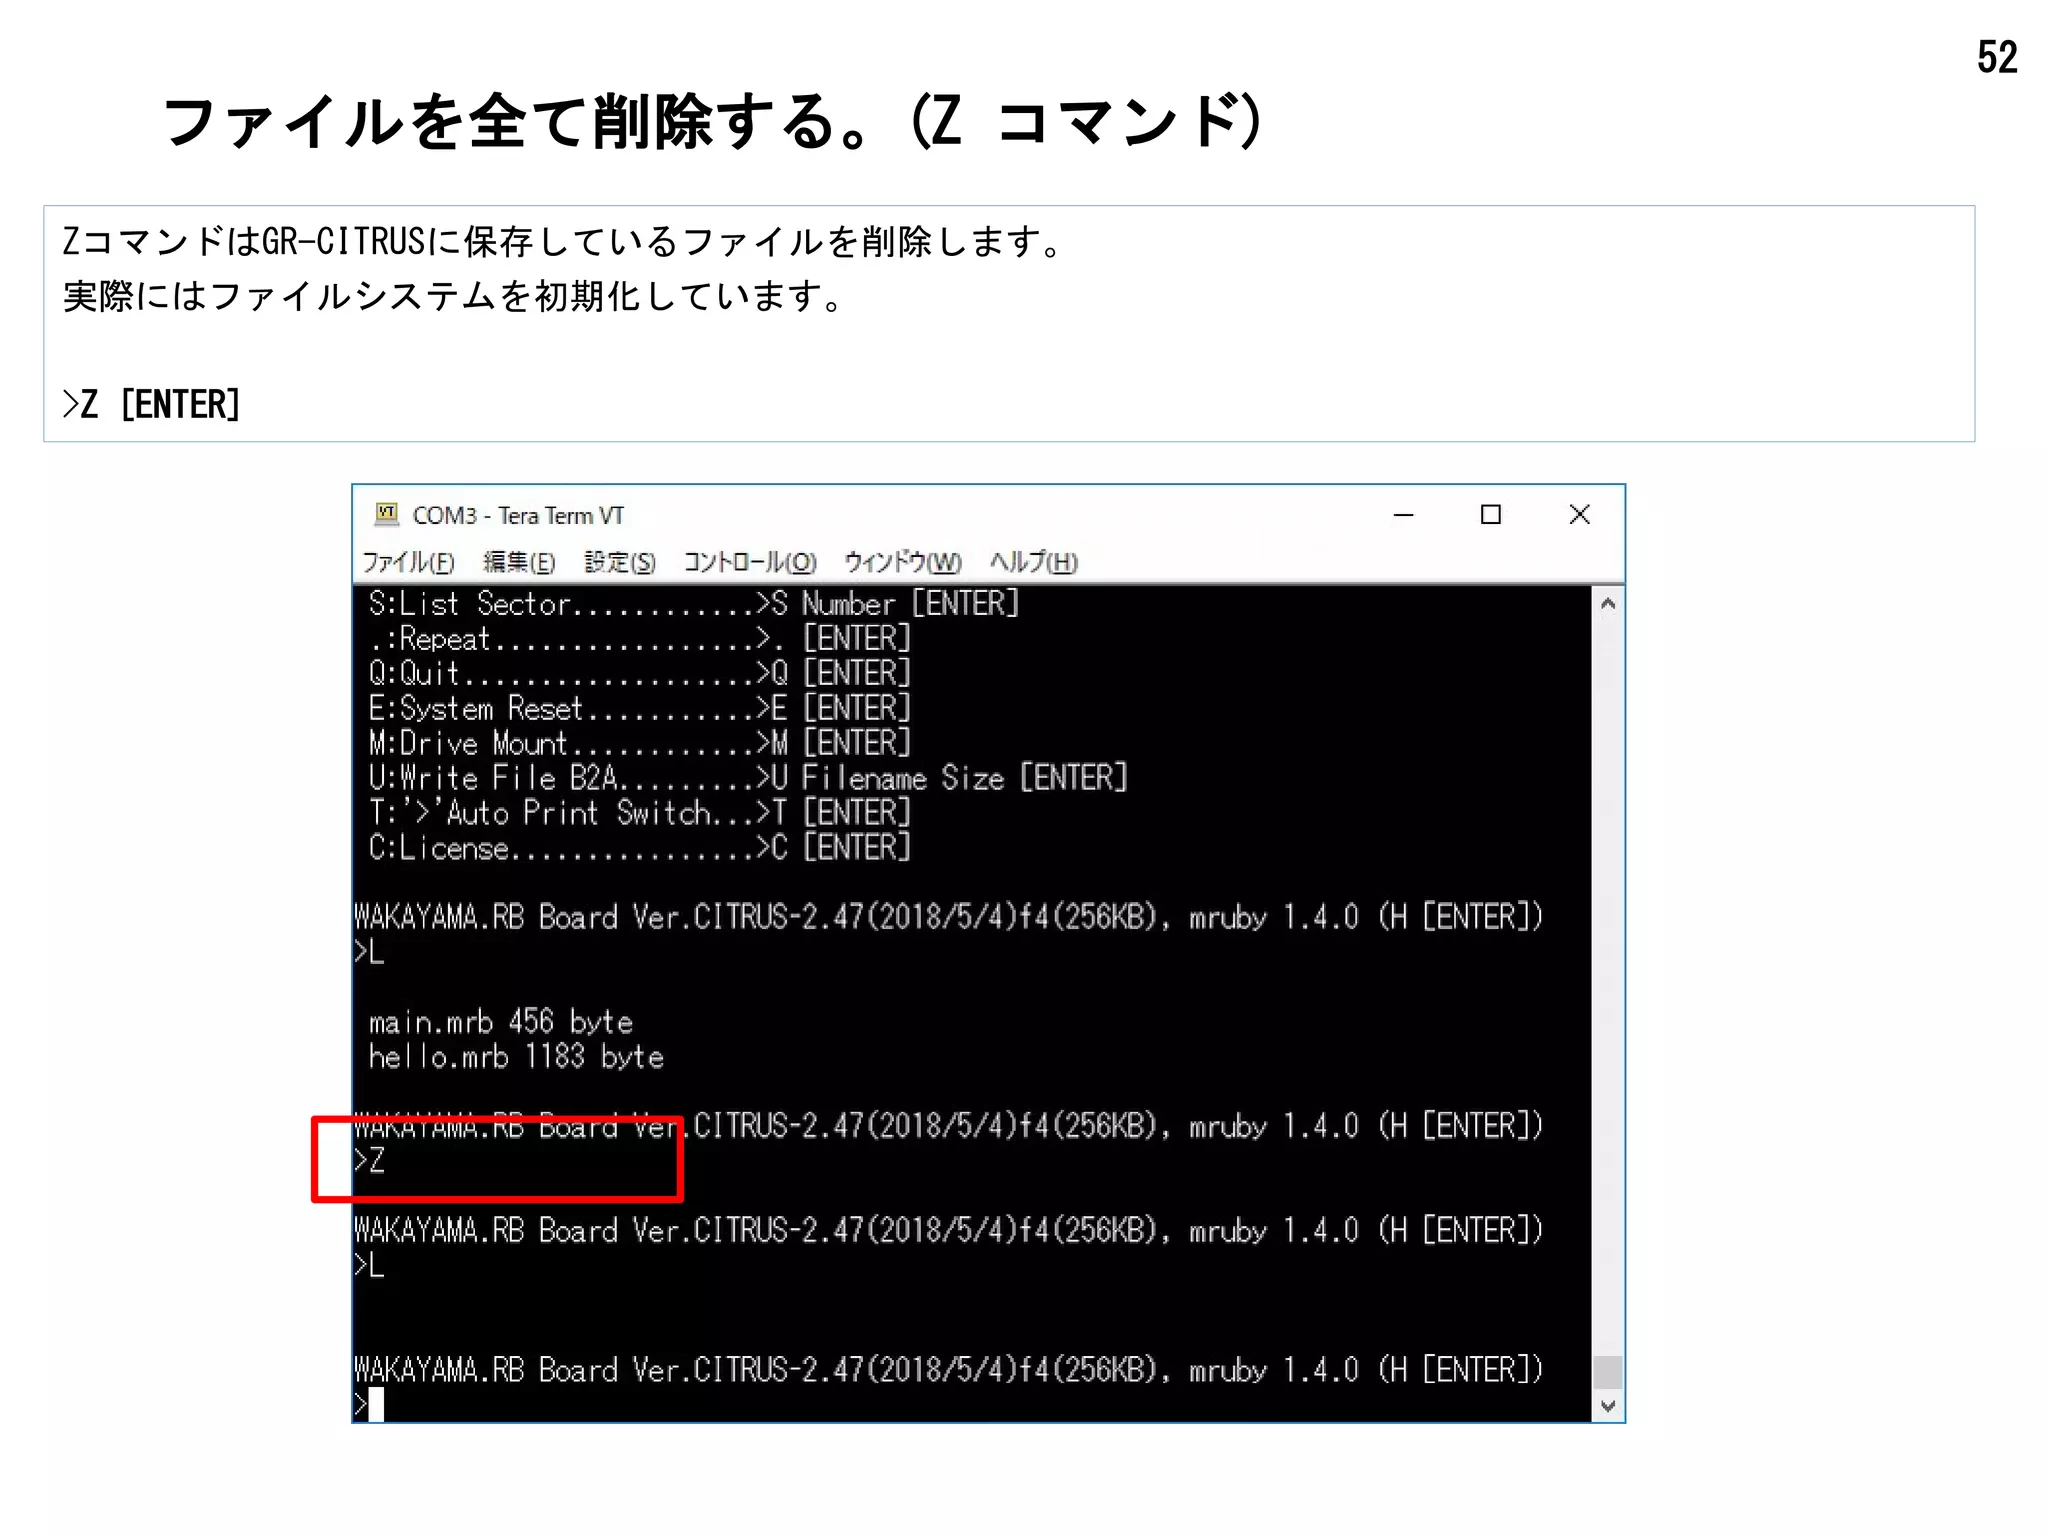Click the terminal scrollbar down arrow
Screen dimensions: 2048x1536
tap(1608, 1405)
